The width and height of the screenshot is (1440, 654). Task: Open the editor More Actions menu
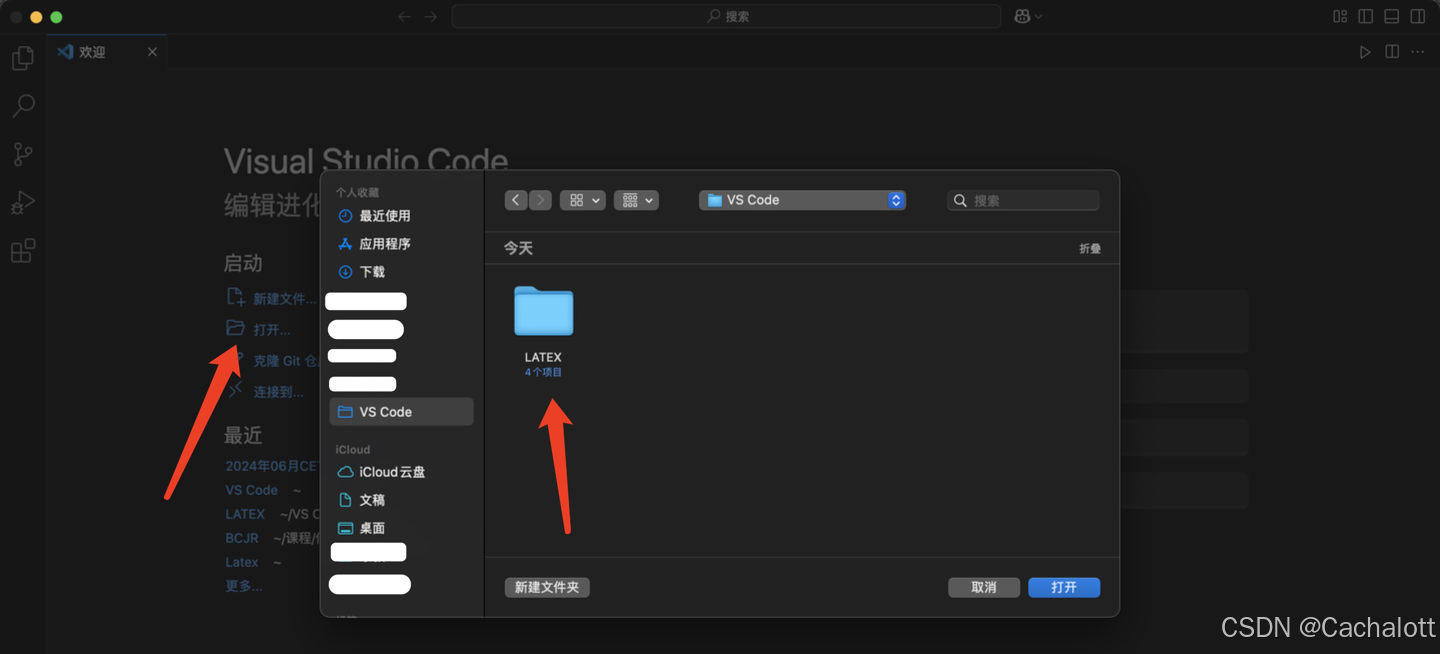pos(1418,52)
